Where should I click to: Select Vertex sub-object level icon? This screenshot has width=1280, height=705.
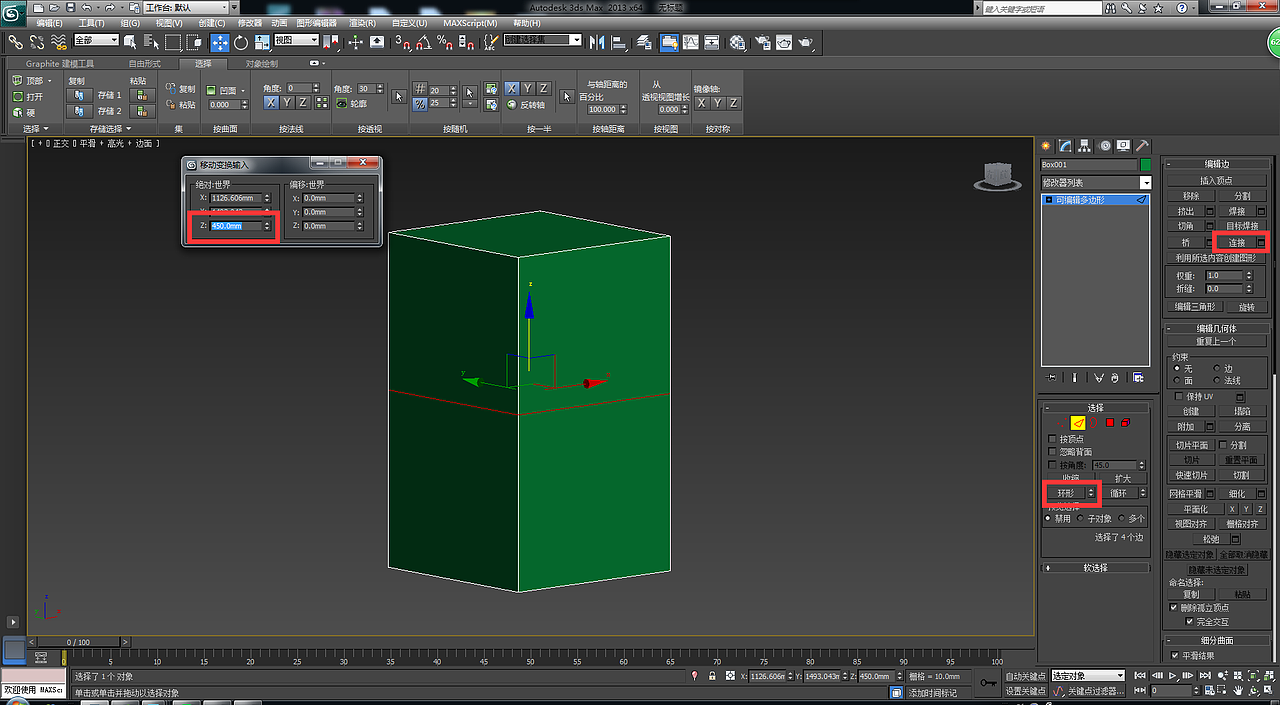(x=1062, y=423)
